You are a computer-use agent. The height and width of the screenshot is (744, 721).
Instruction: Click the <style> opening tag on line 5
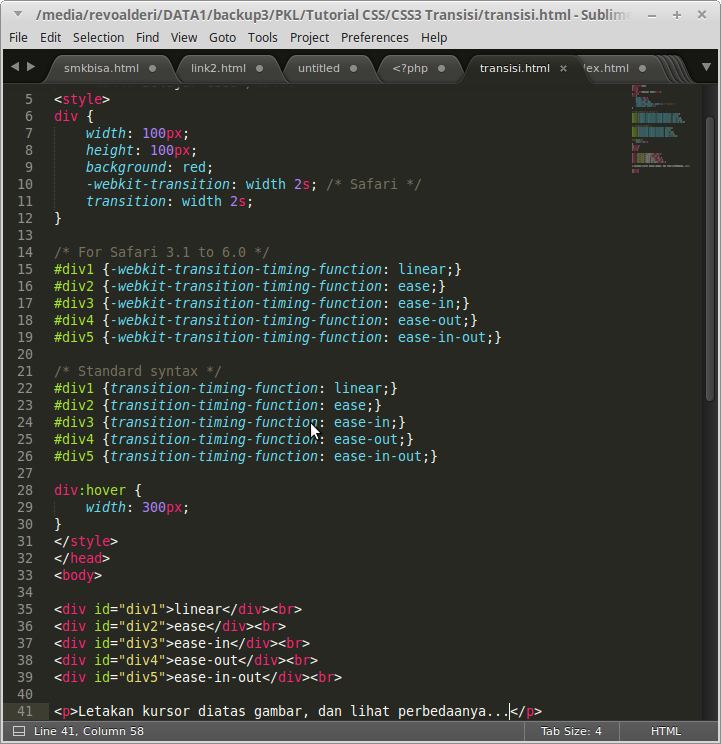point(82,99)
